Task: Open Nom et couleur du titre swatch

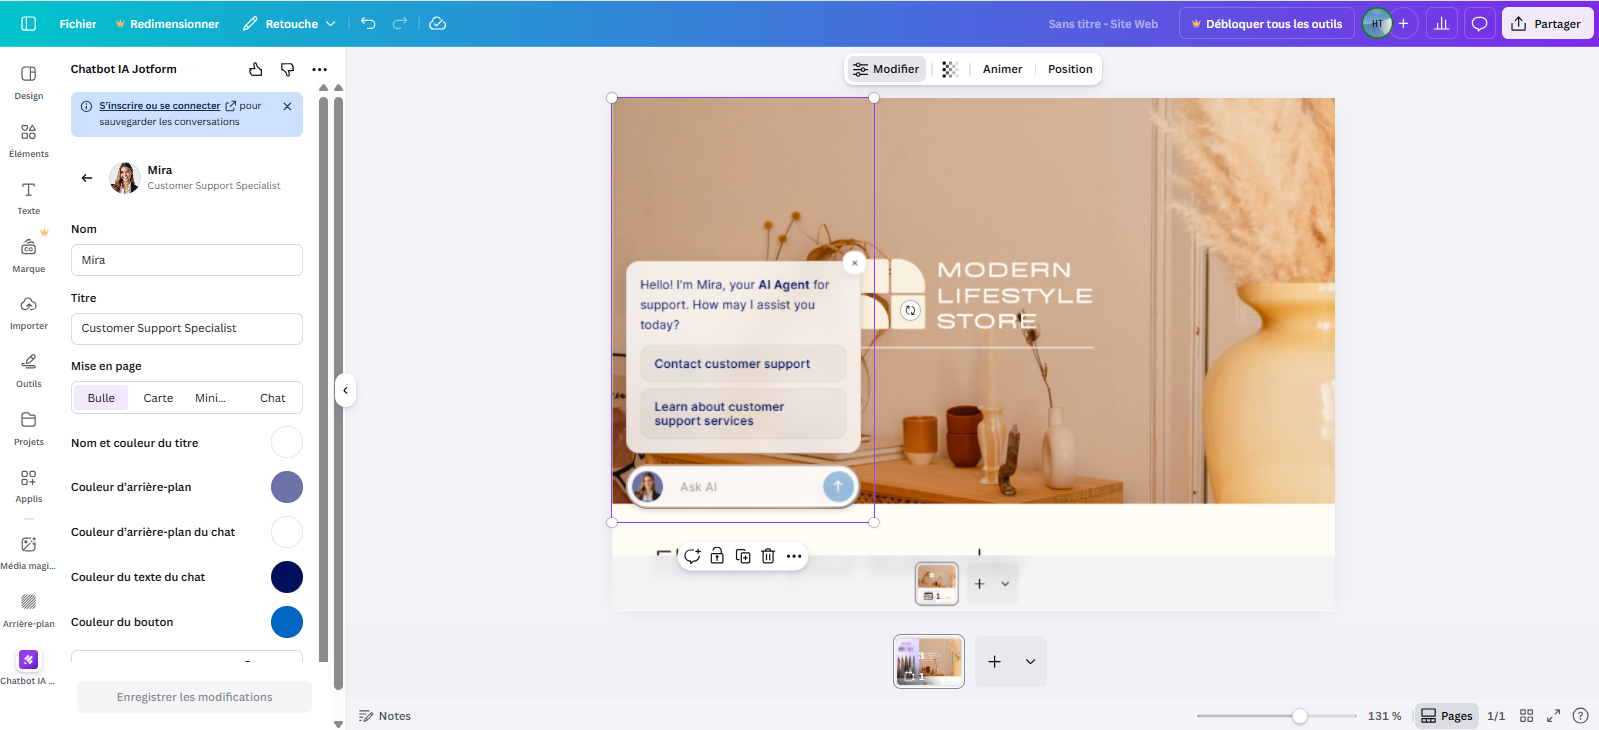Action: click(x=287, y=442)
